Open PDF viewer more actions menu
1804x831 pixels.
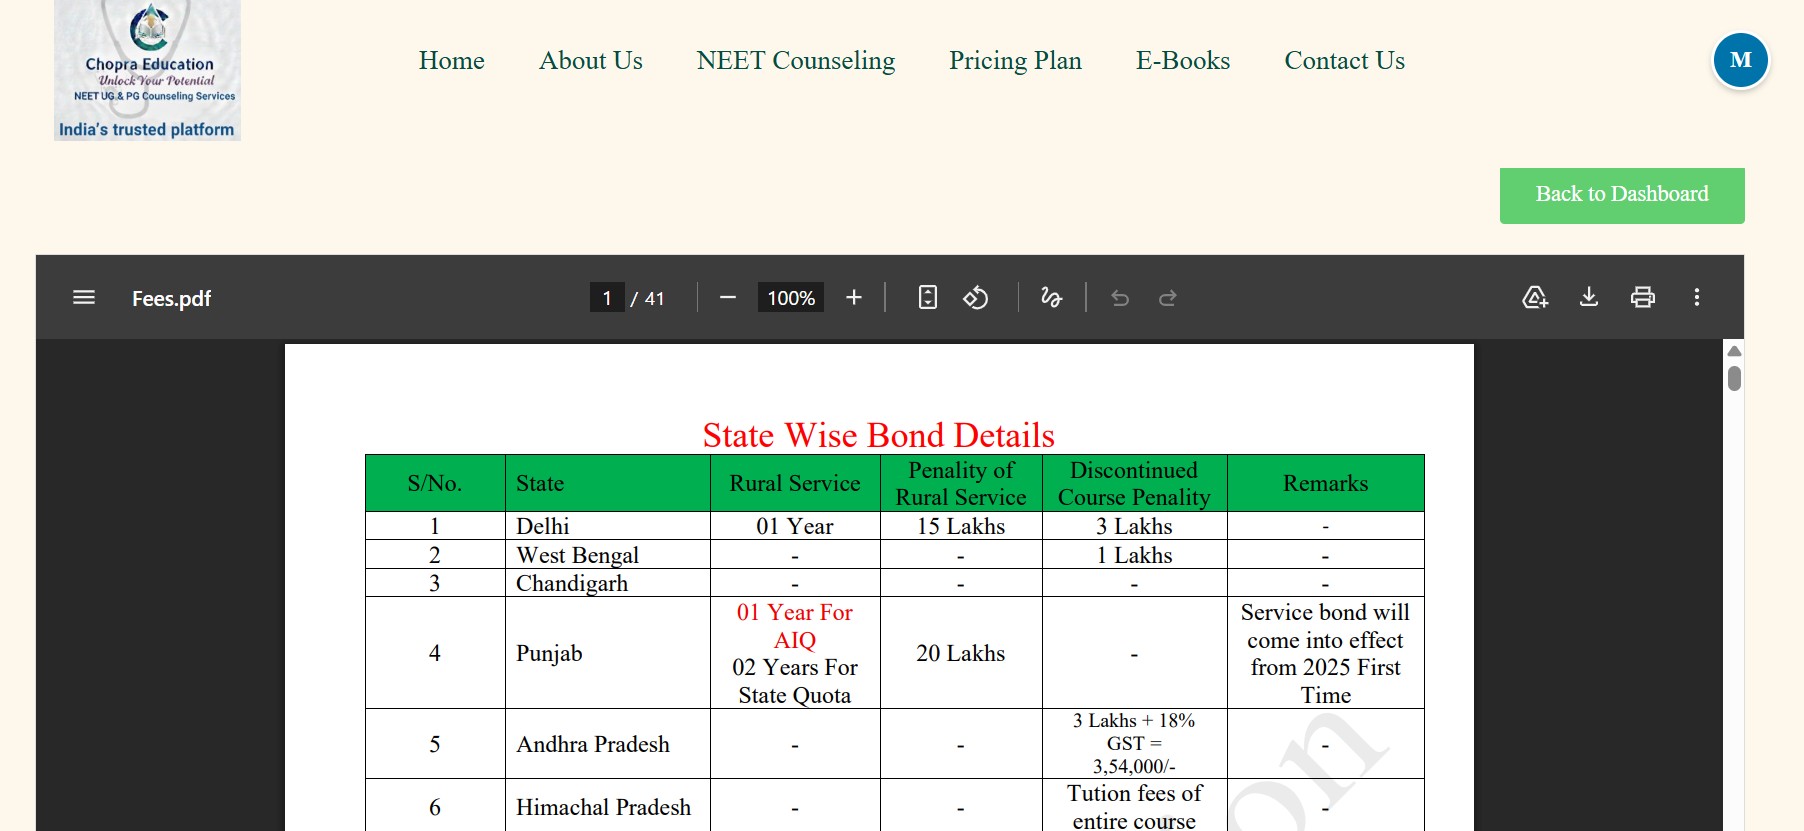coord(1697,298)
